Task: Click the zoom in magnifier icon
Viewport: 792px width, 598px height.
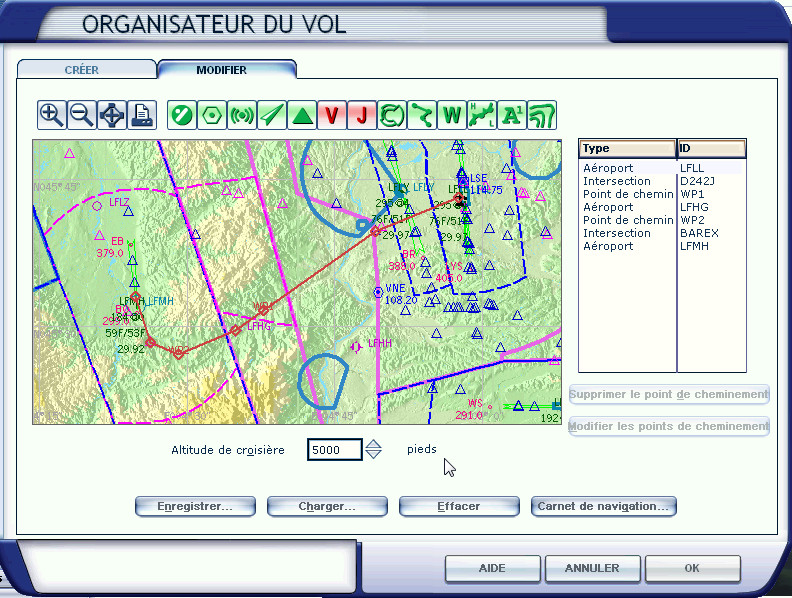Action: 51,115
